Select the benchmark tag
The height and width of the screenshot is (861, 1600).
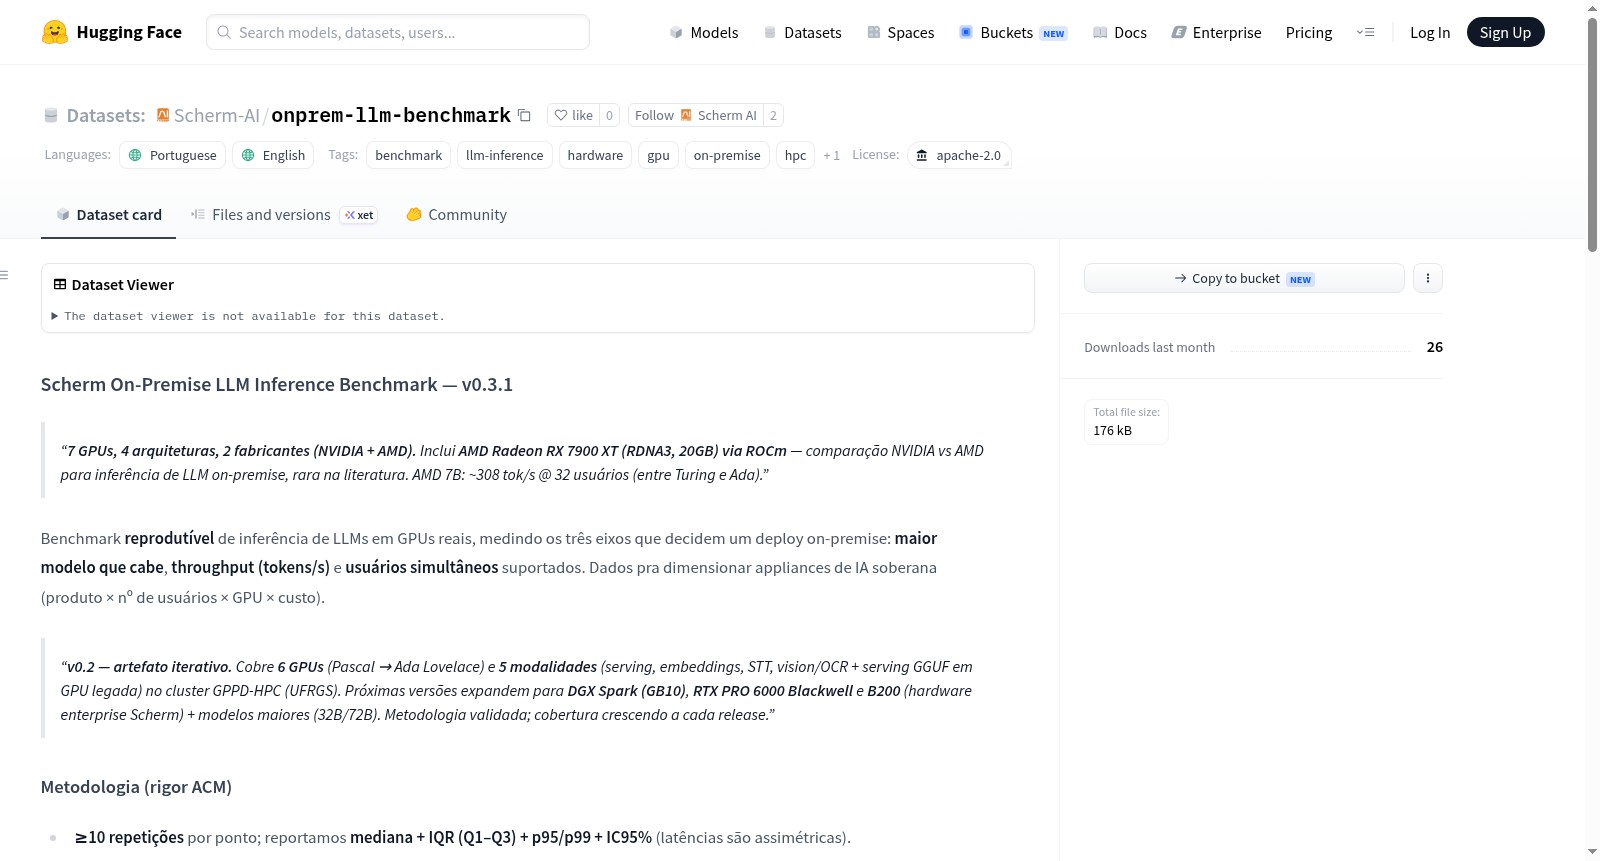tap(409, 155)
